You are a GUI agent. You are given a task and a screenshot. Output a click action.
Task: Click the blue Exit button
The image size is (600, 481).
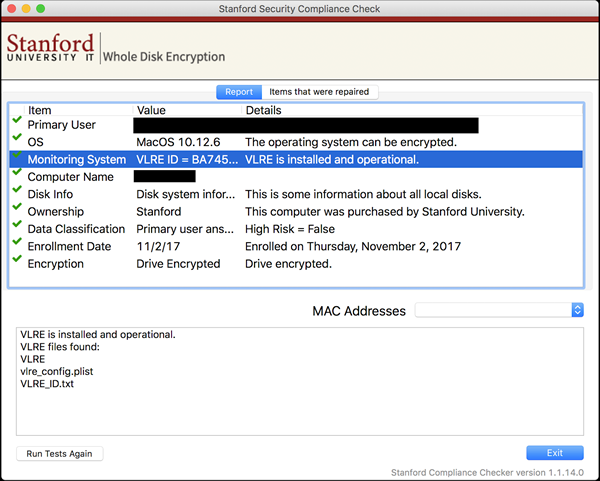click(x=554, y=453)
